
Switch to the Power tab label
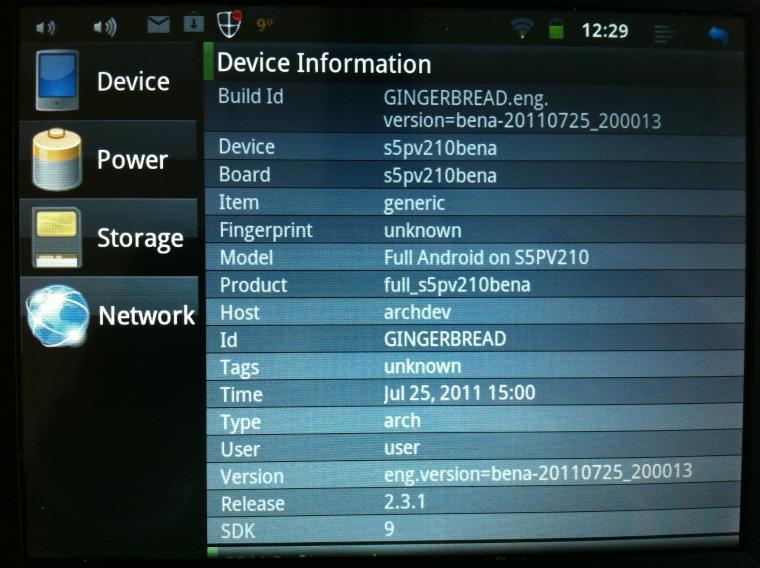coord(132,159)
